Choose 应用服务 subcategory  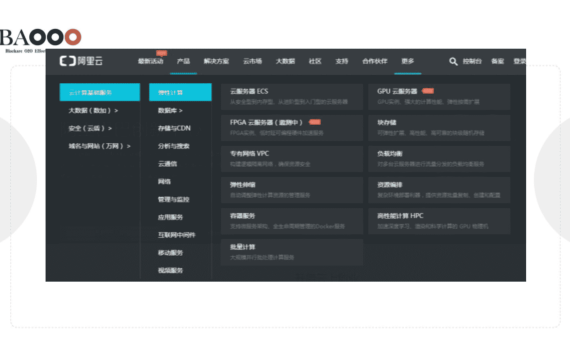[x=170, y=217]
